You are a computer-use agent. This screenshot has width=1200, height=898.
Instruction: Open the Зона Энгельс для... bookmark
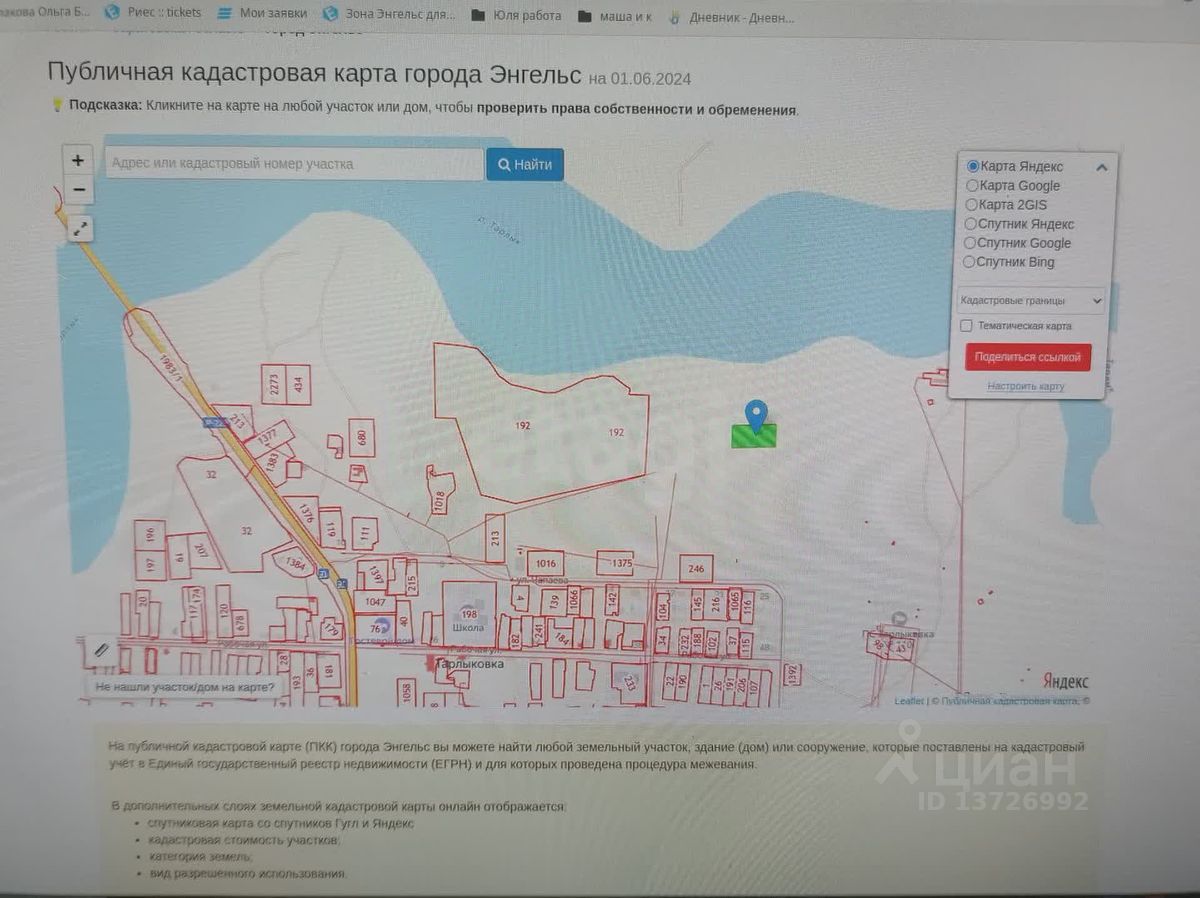(388, 15)
